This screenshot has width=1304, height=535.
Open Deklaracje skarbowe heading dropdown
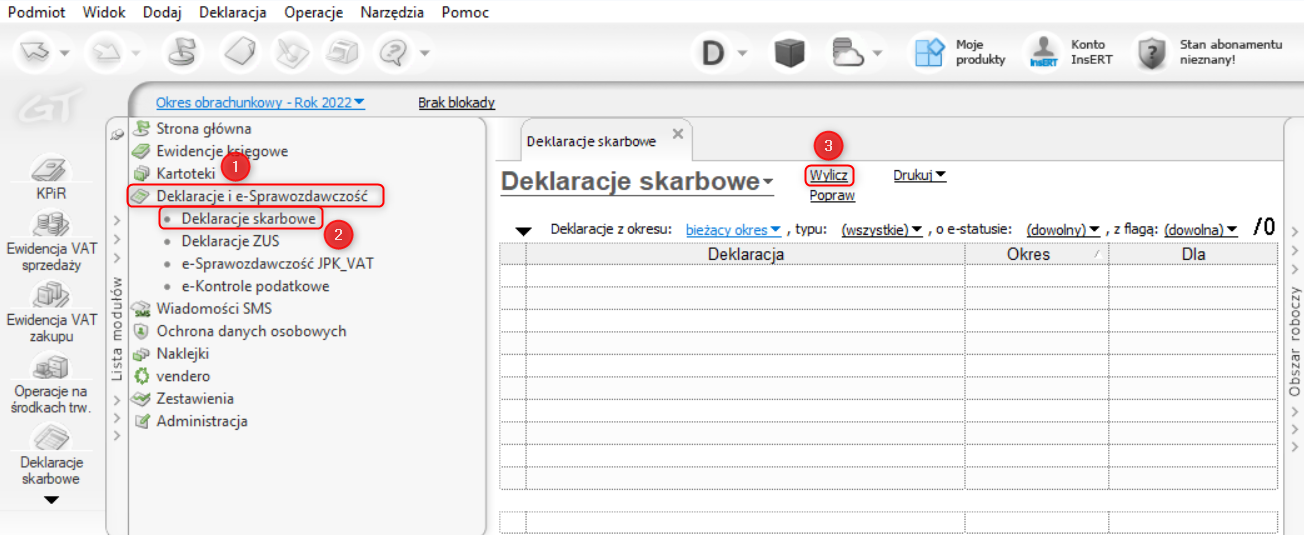click(768, 183)
